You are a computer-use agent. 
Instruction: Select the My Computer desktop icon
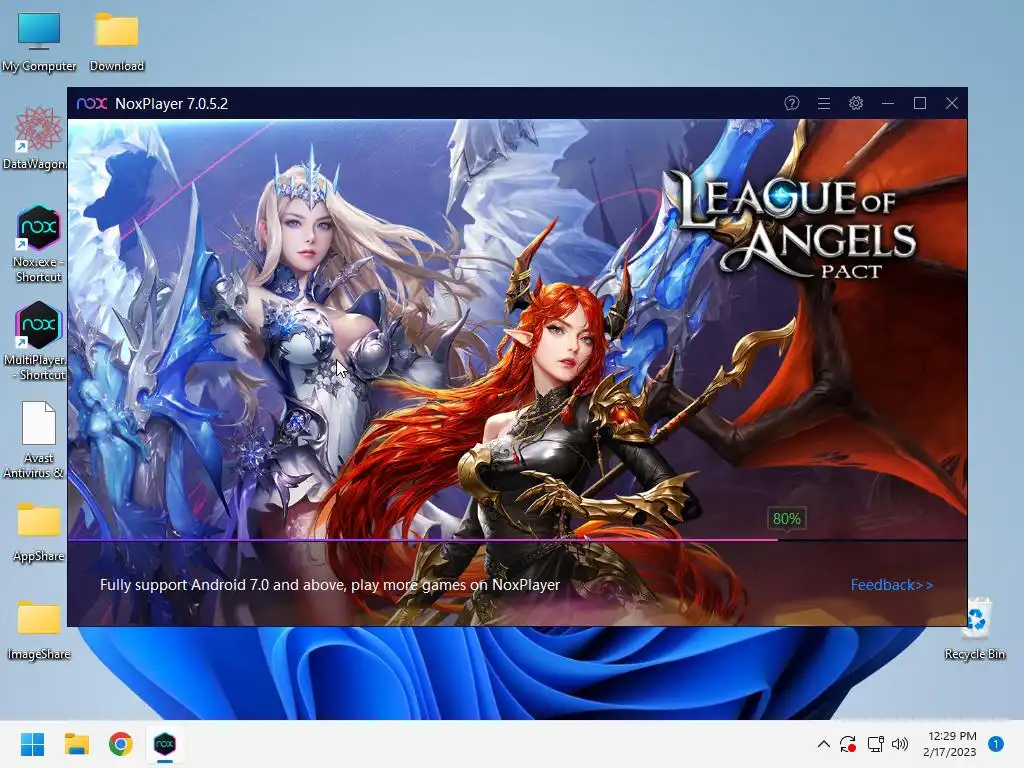coord(39,42)
